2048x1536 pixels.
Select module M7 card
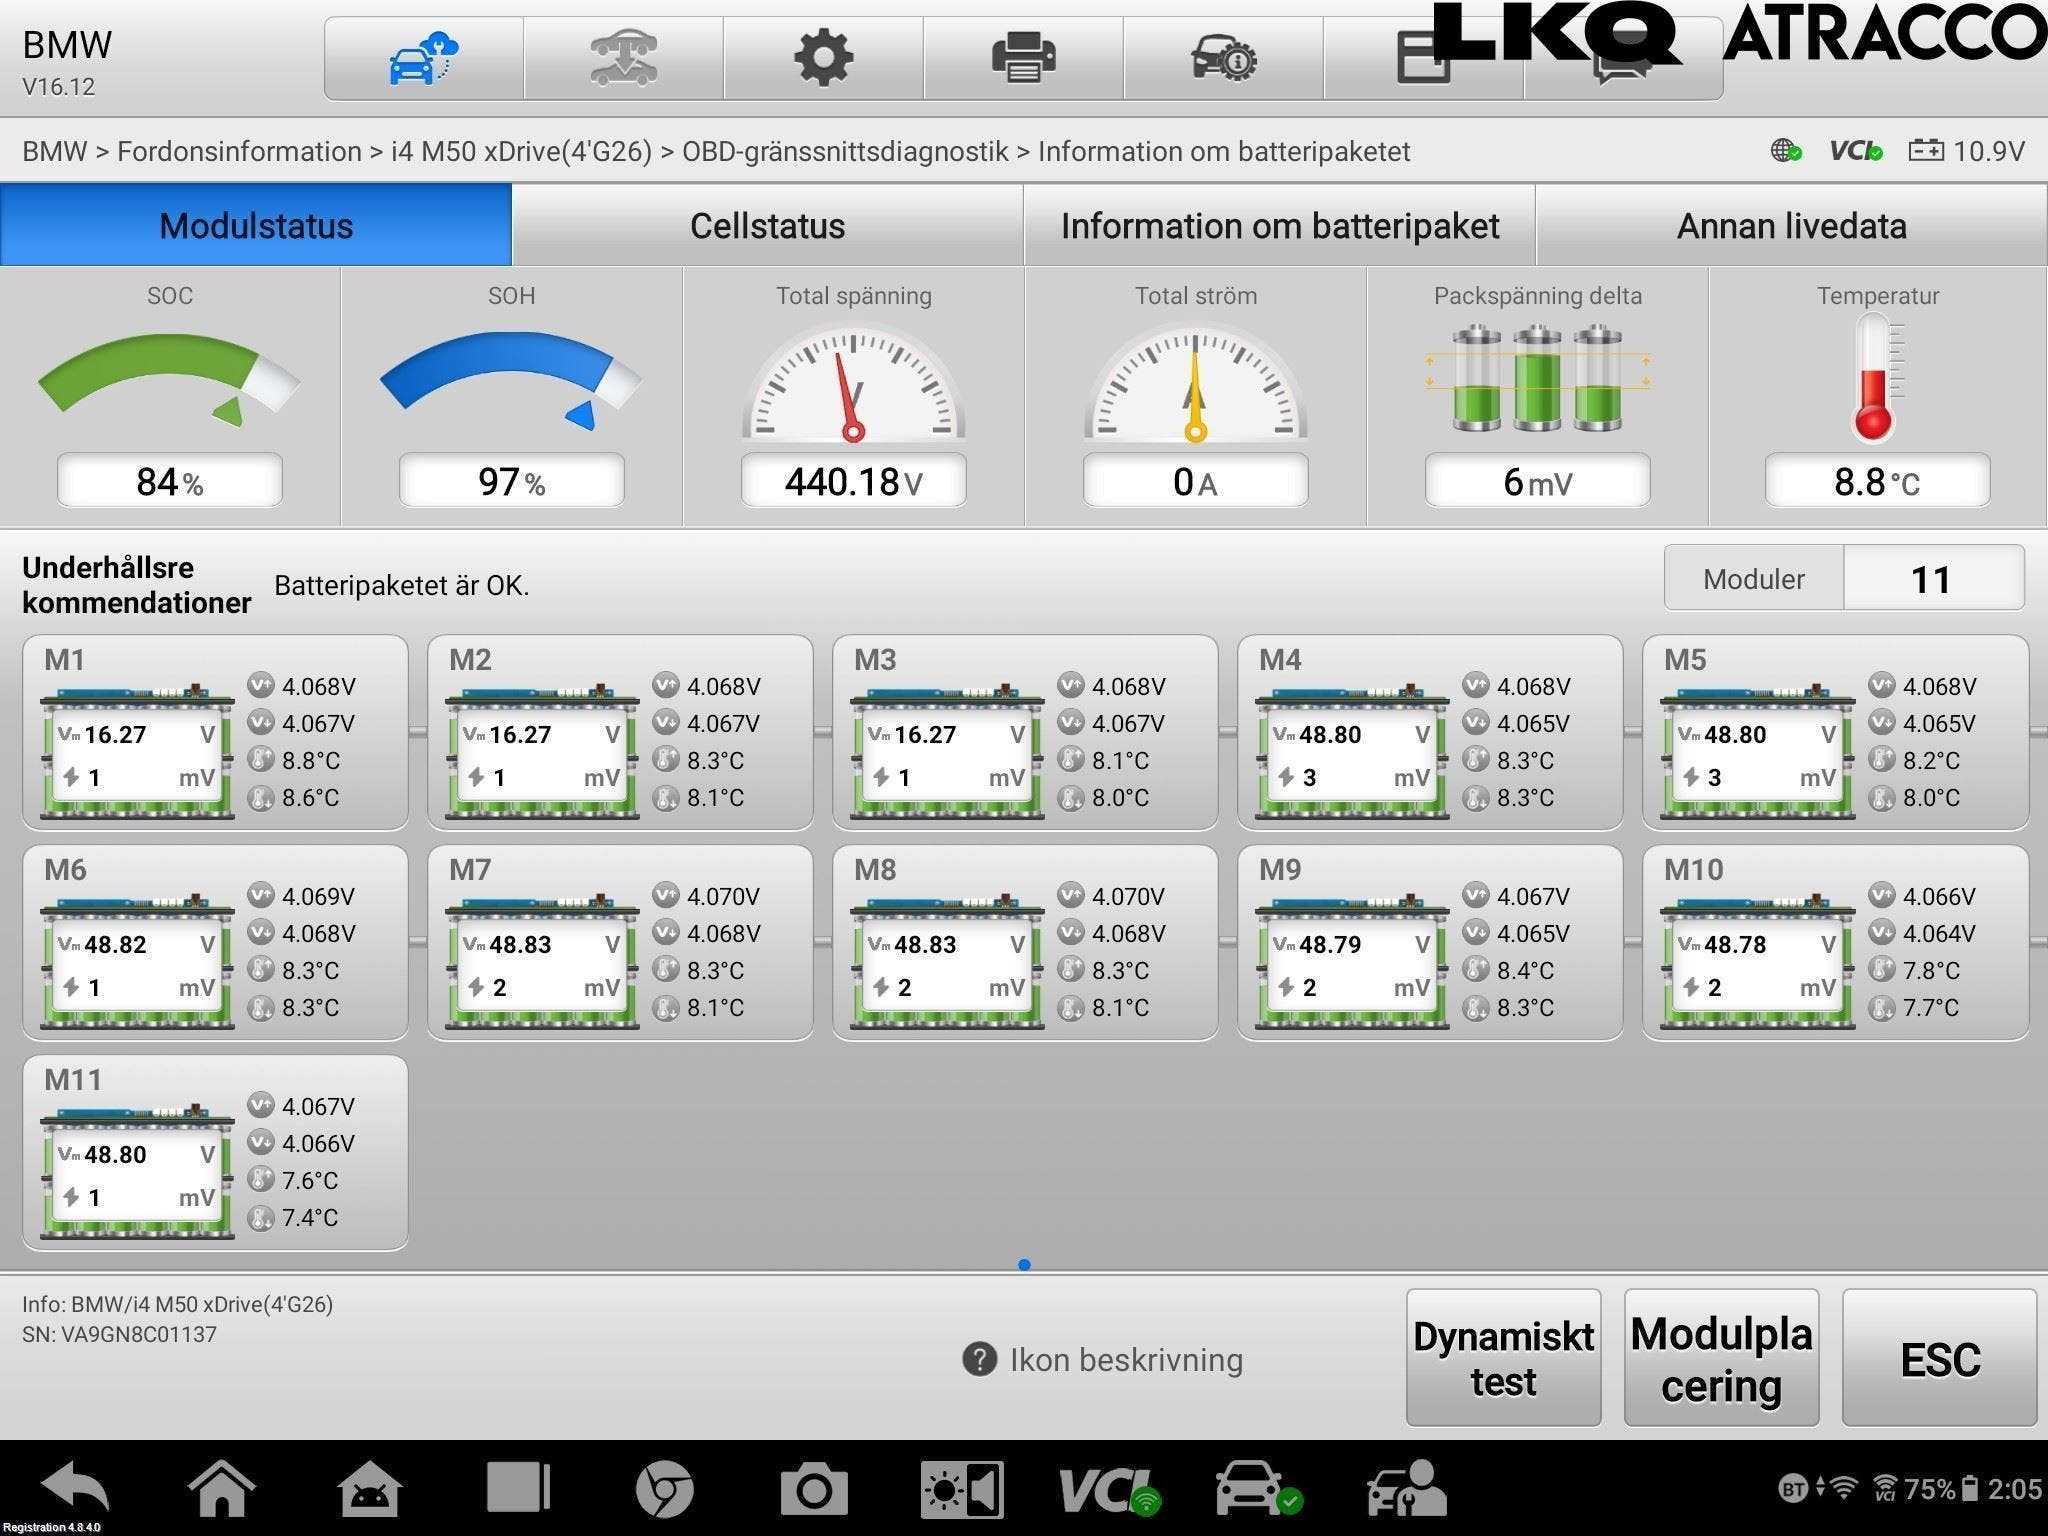pyautogui.click(x=620, y=942)
